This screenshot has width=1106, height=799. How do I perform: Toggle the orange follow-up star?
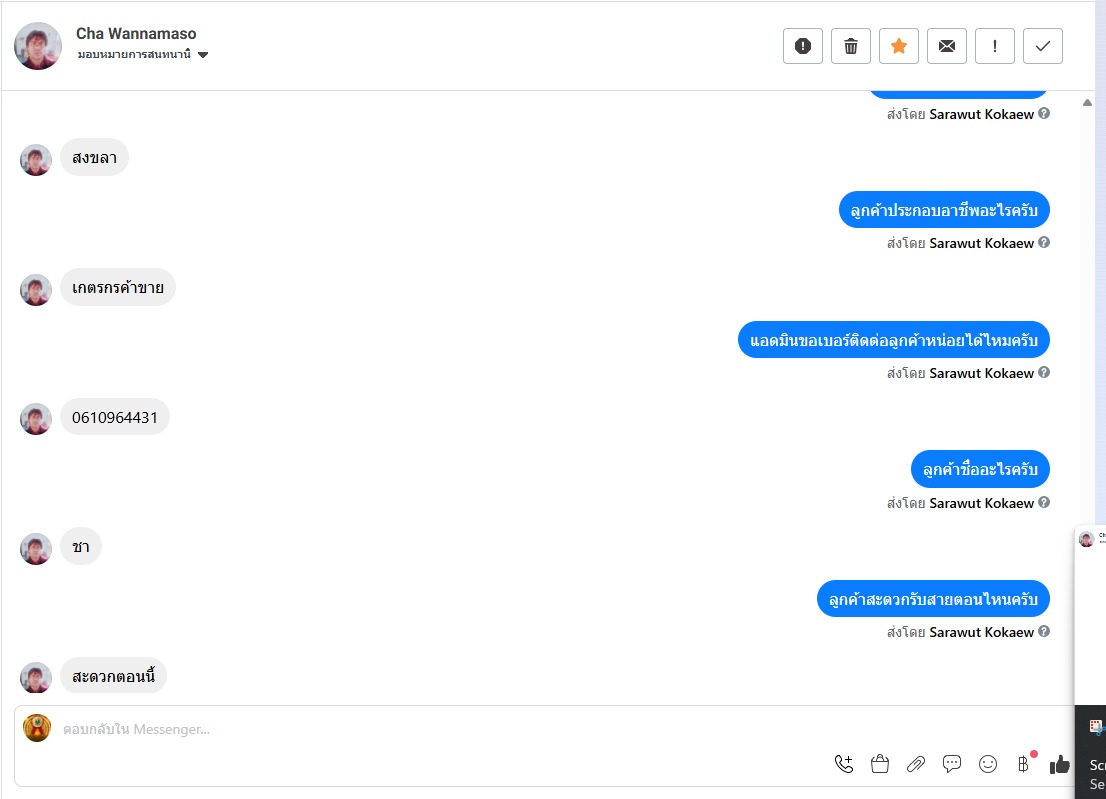point(898,46)
